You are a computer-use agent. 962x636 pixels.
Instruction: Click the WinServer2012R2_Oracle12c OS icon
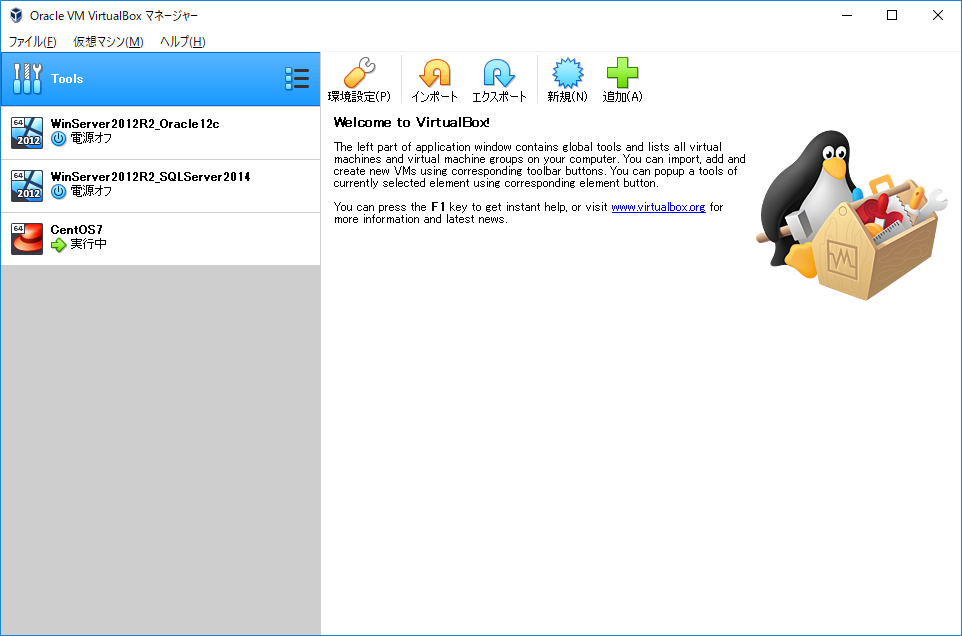(27, 132)
